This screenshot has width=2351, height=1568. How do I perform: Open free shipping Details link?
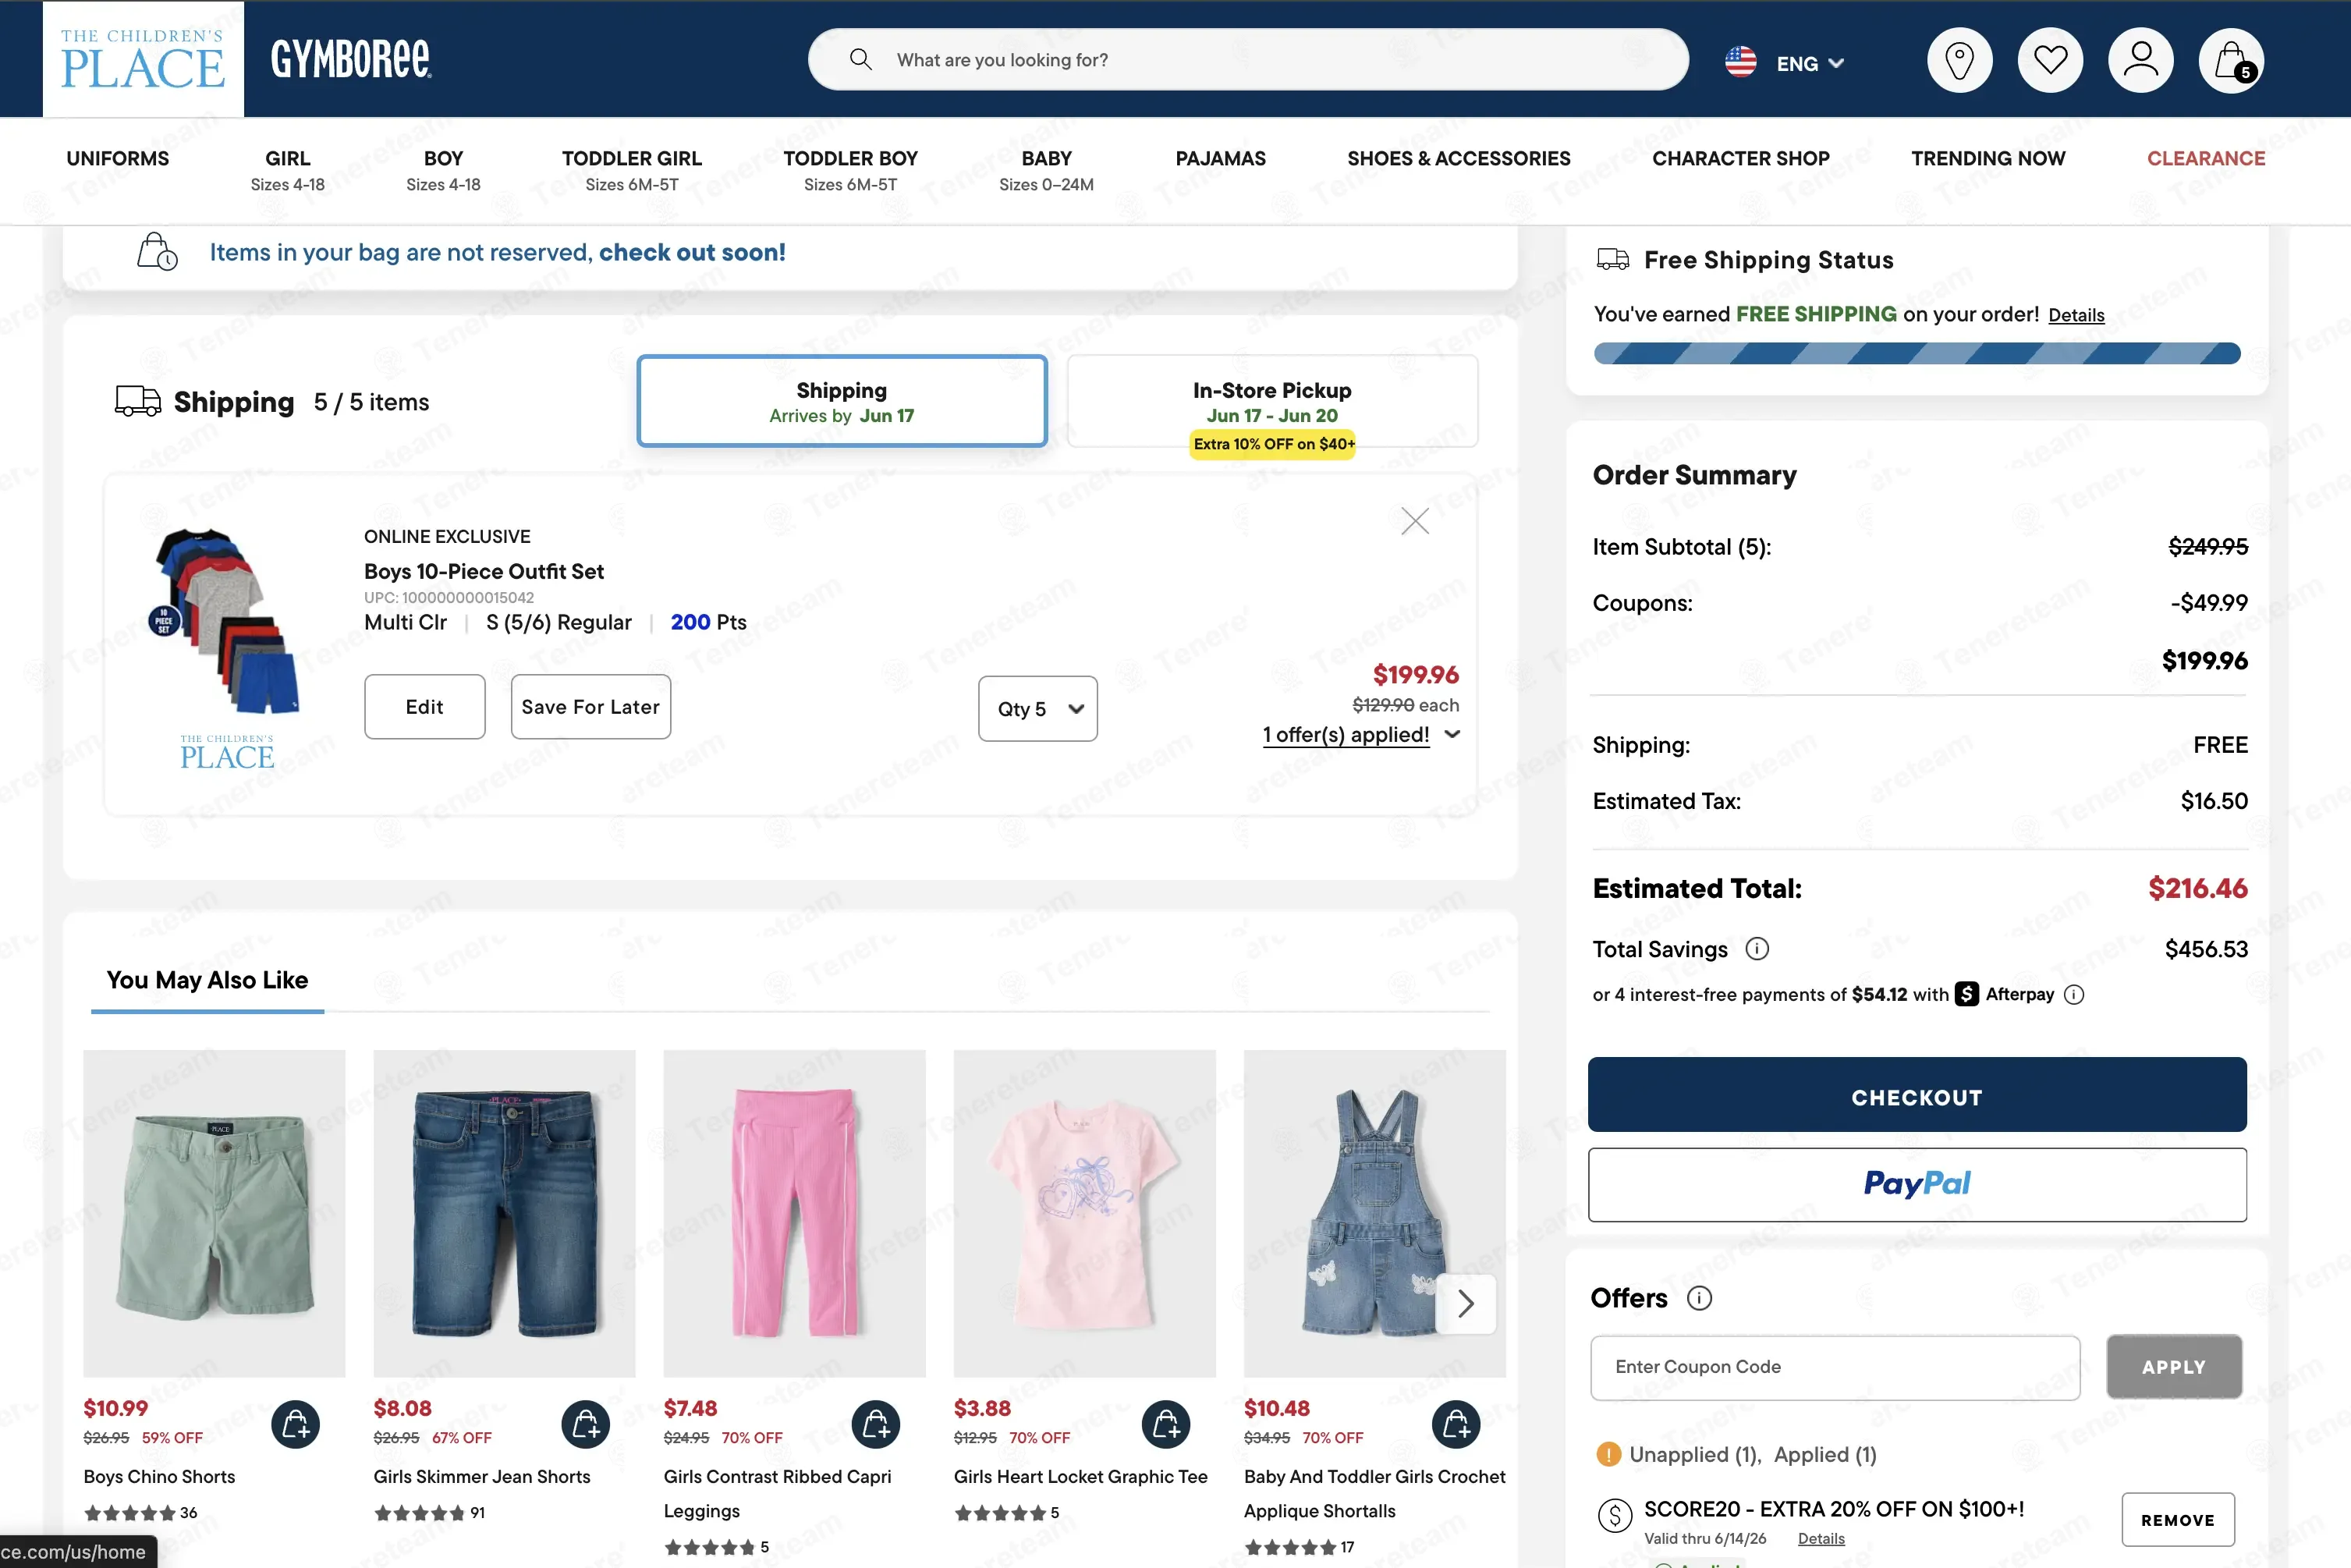point(2076,315)
